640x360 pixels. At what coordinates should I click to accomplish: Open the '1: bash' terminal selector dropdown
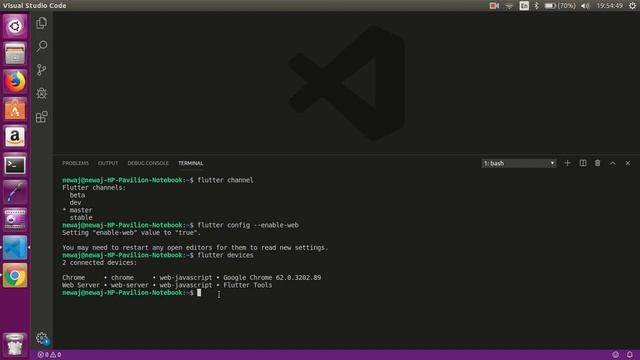[519, 163]
